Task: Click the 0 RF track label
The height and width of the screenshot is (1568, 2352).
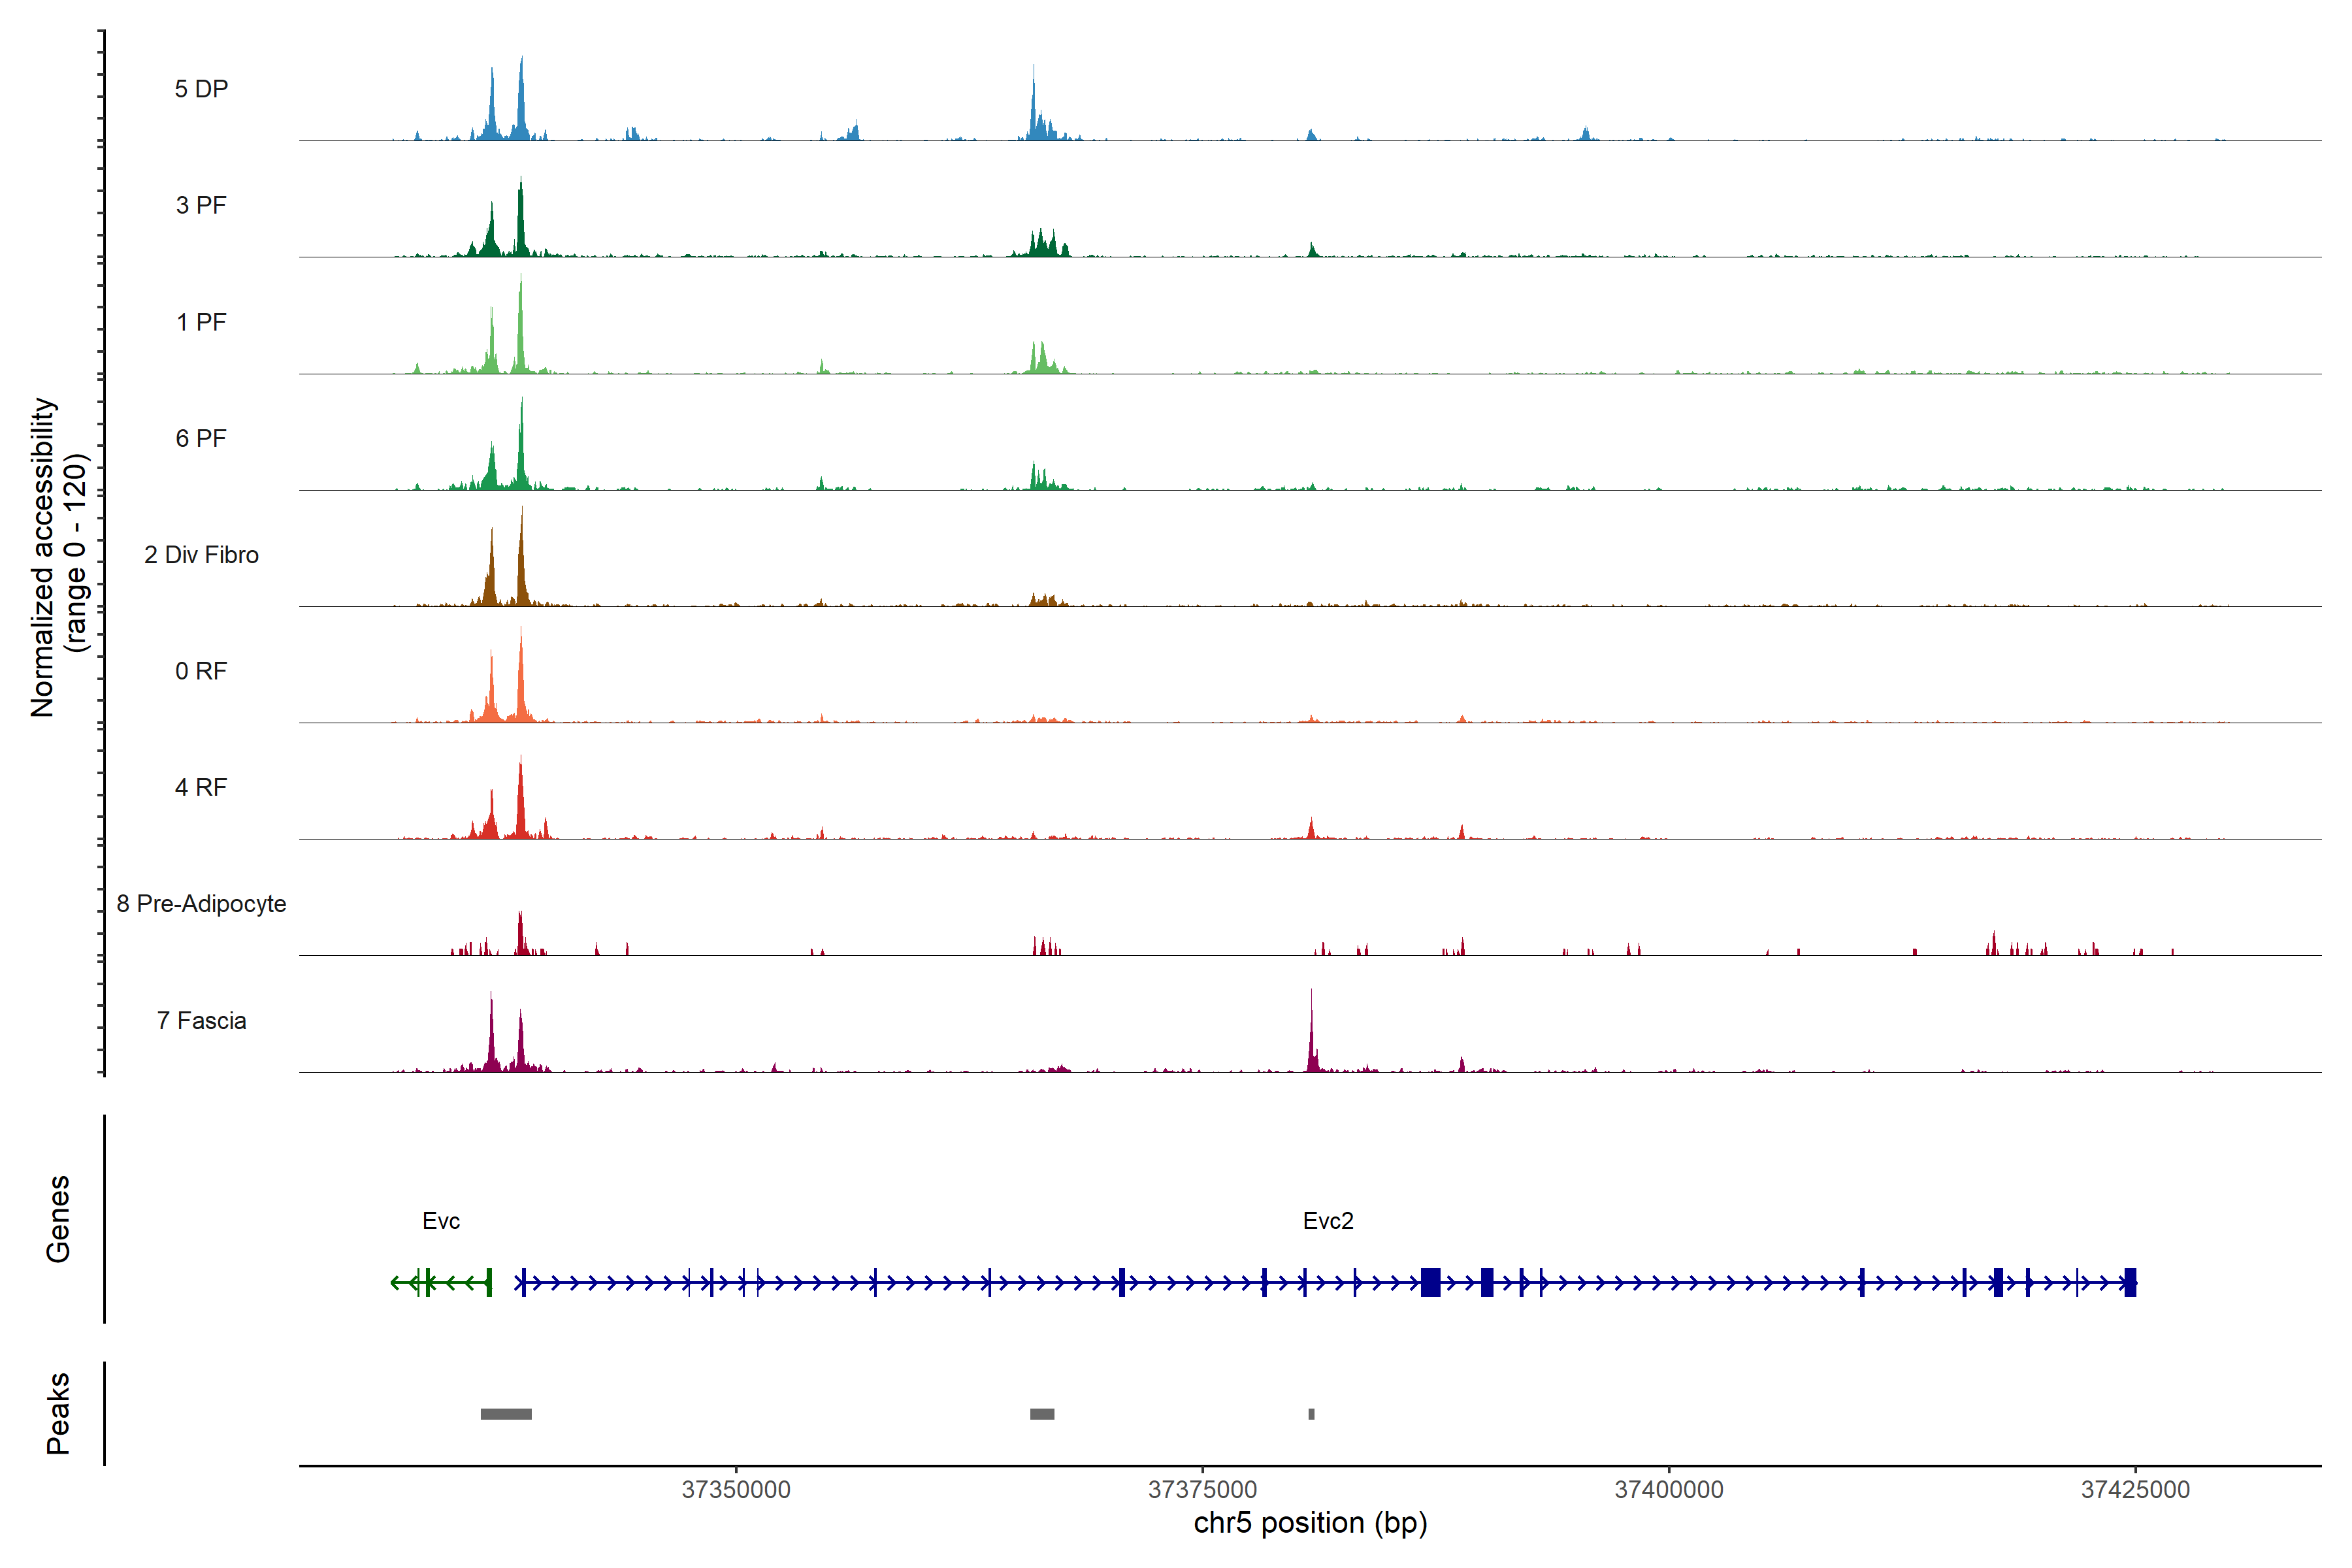Action: click(201, 671)
